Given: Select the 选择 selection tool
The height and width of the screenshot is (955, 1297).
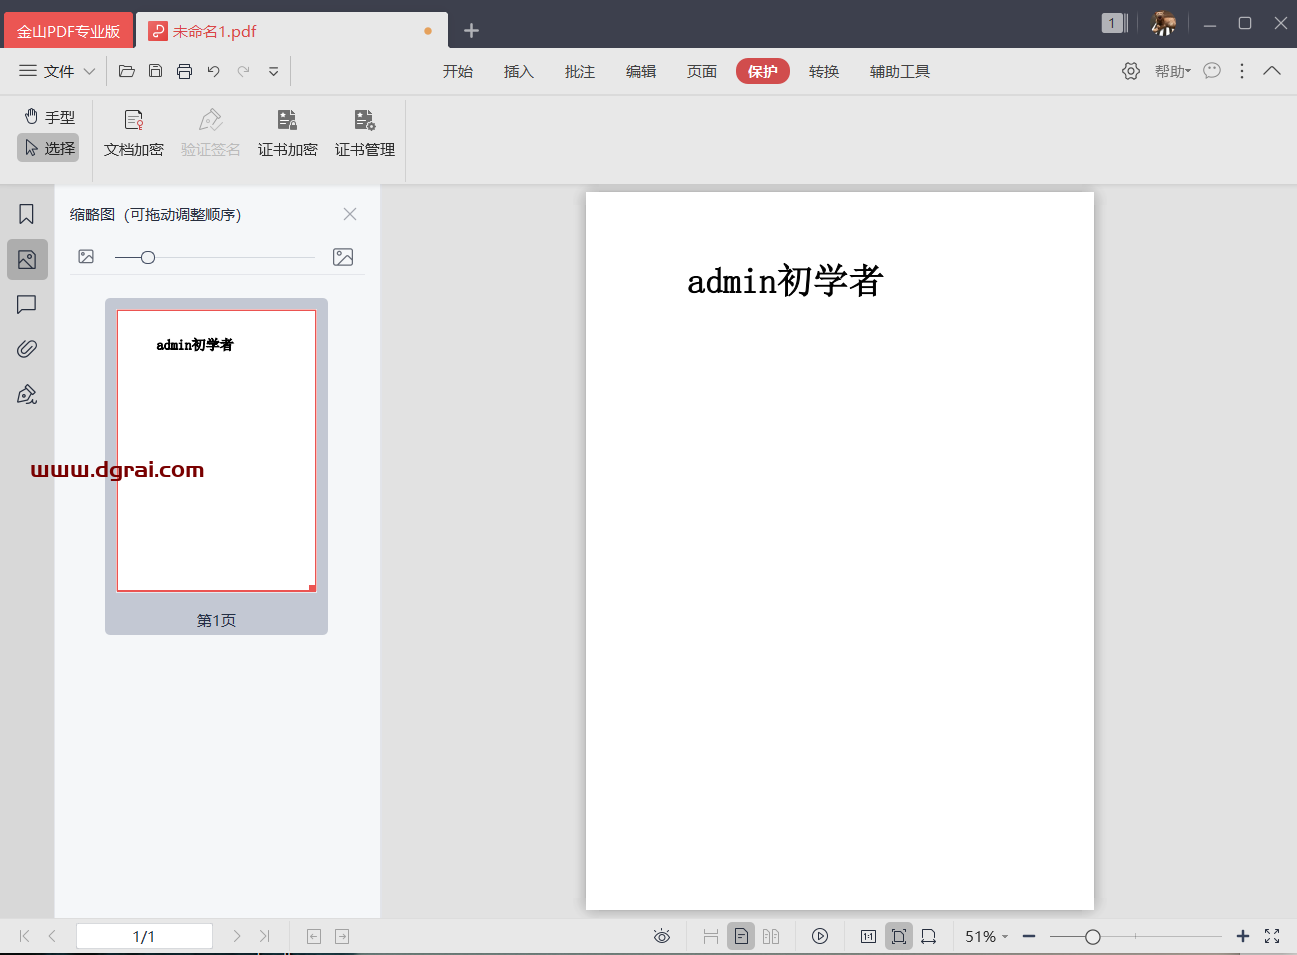Looking at the screenshot, I should pos(48,148).
